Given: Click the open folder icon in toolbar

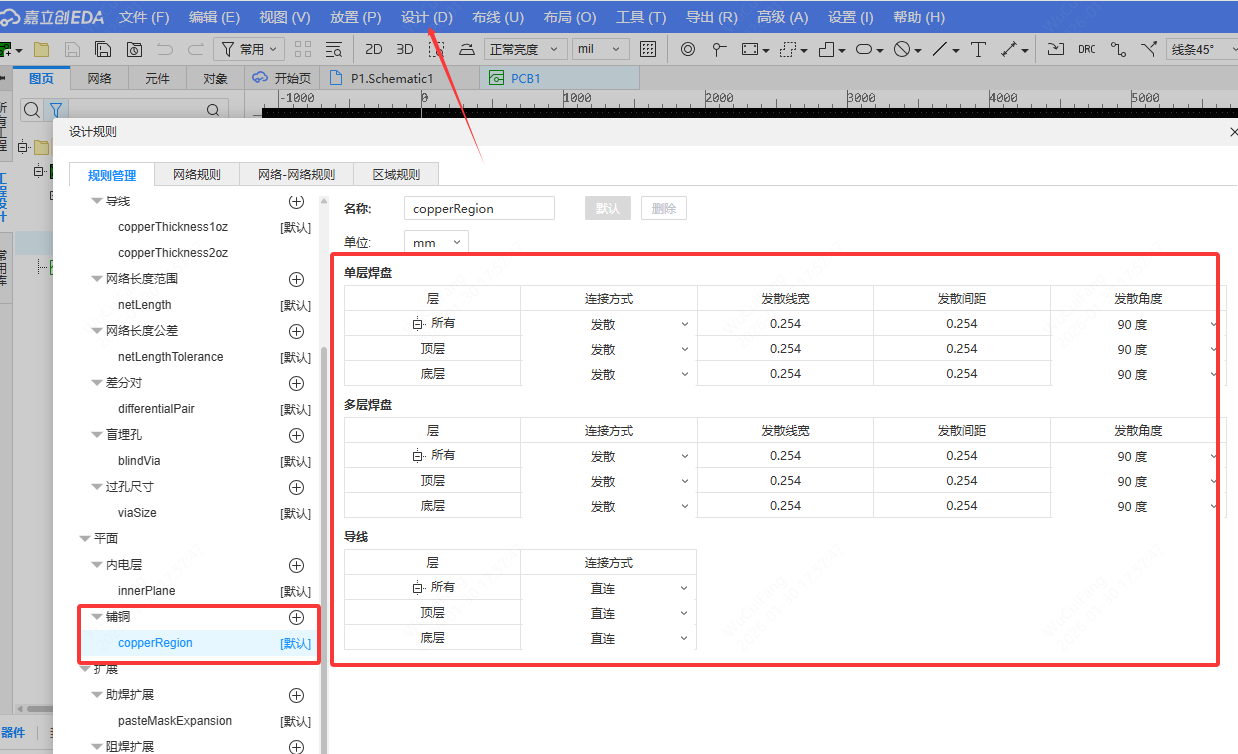Looking at the screenshot, I should (41, 49).
